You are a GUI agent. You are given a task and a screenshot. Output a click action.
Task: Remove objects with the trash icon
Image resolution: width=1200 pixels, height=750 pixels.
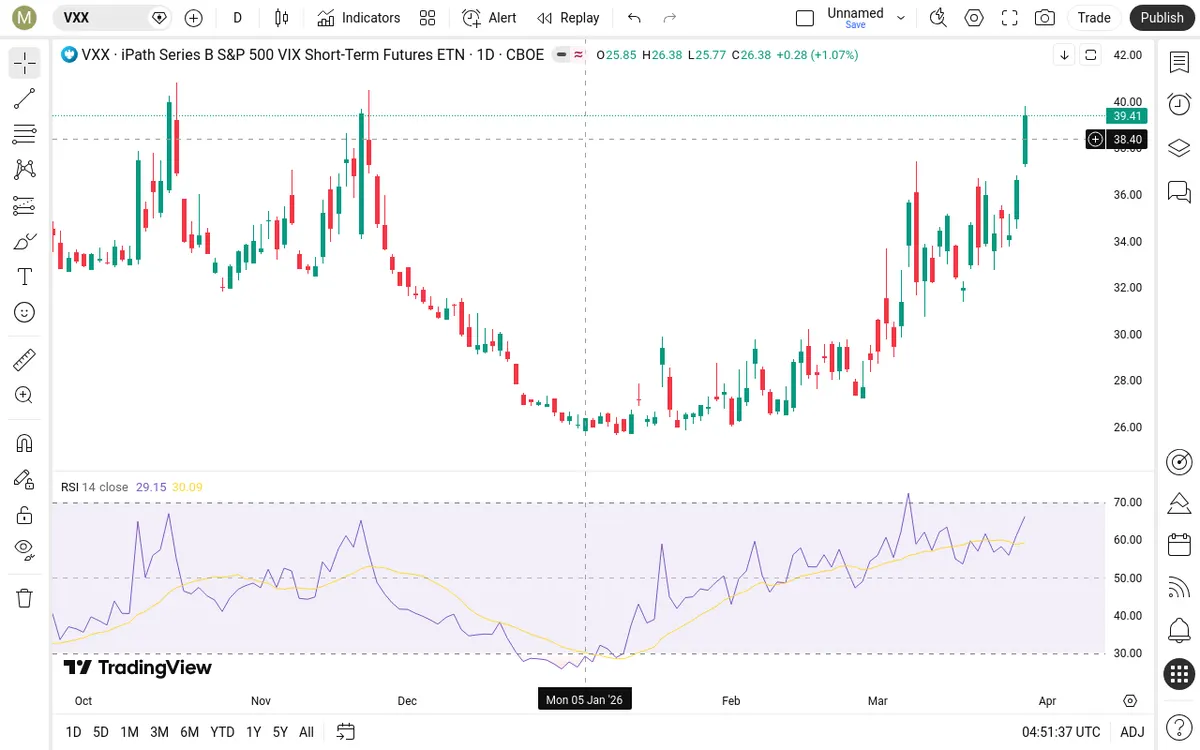pos(25,598)
